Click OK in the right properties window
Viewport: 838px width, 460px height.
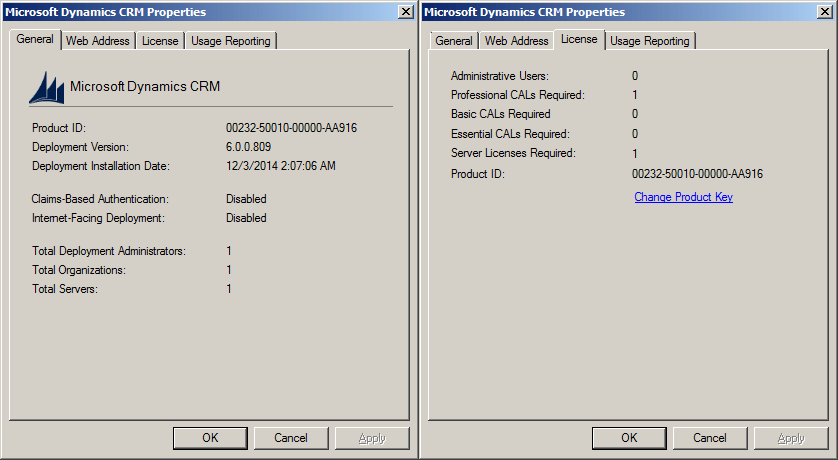click(x=629, y=438)
